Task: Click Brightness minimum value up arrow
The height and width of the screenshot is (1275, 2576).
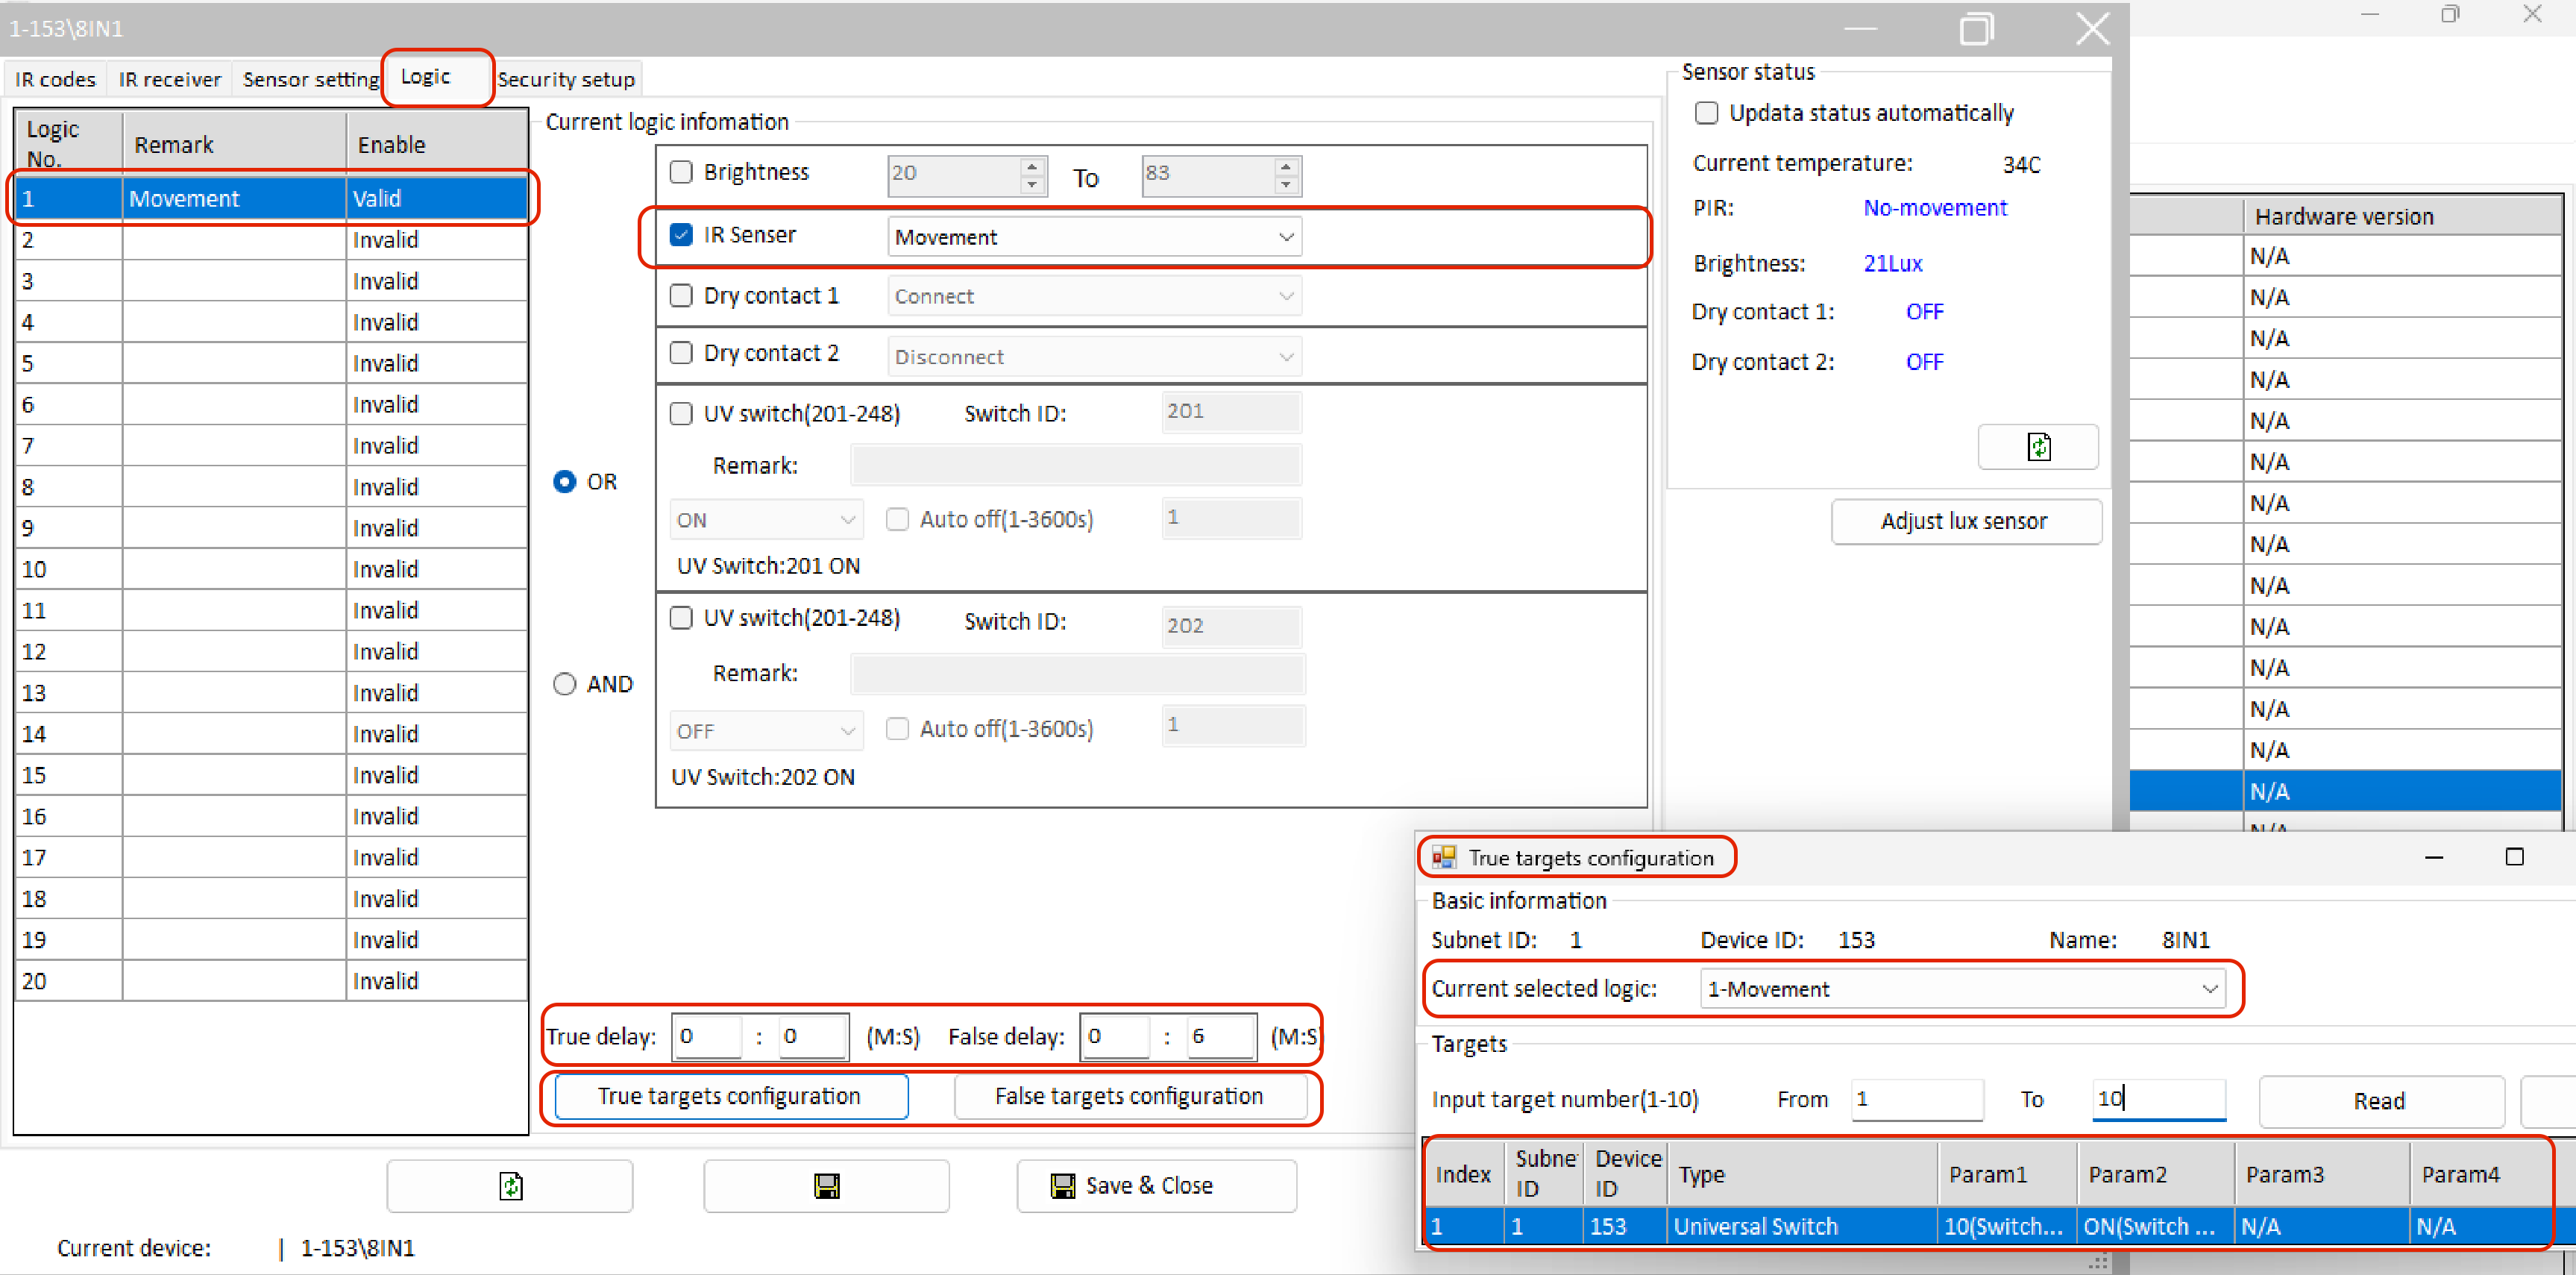Action: click(x=1032, y=165)
